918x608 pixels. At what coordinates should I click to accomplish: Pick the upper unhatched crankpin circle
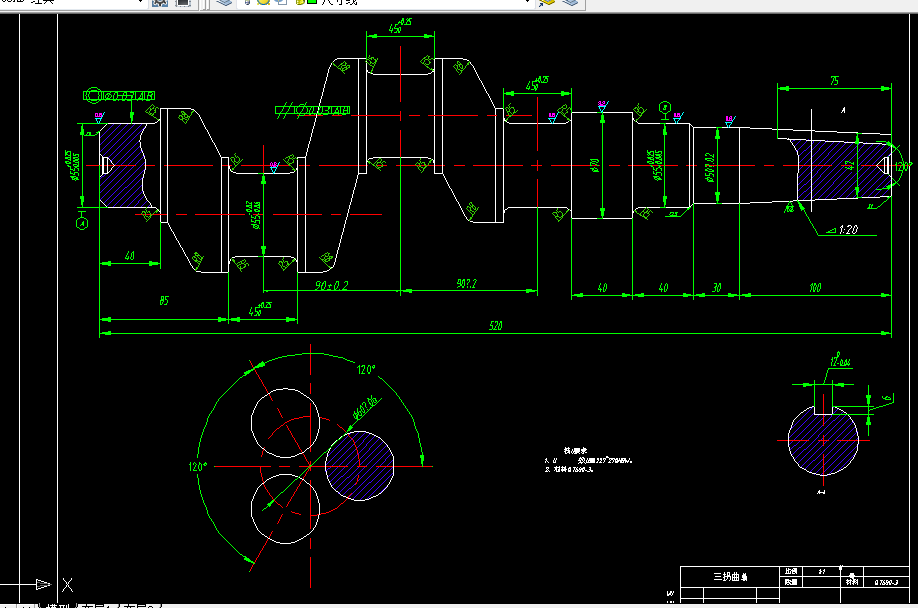tap(285, 422)
